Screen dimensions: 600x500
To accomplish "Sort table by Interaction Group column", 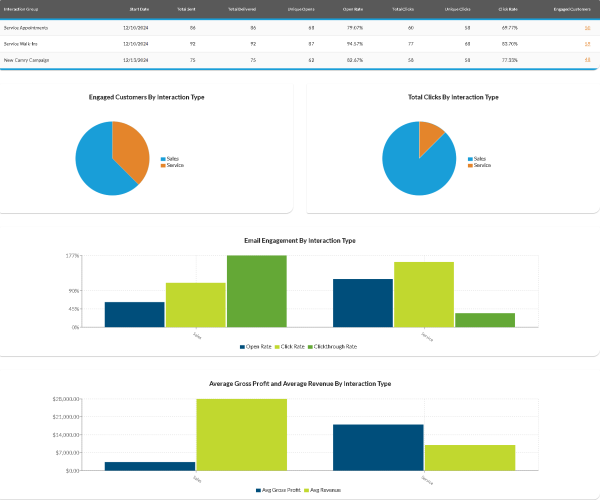I will (22, 8).
